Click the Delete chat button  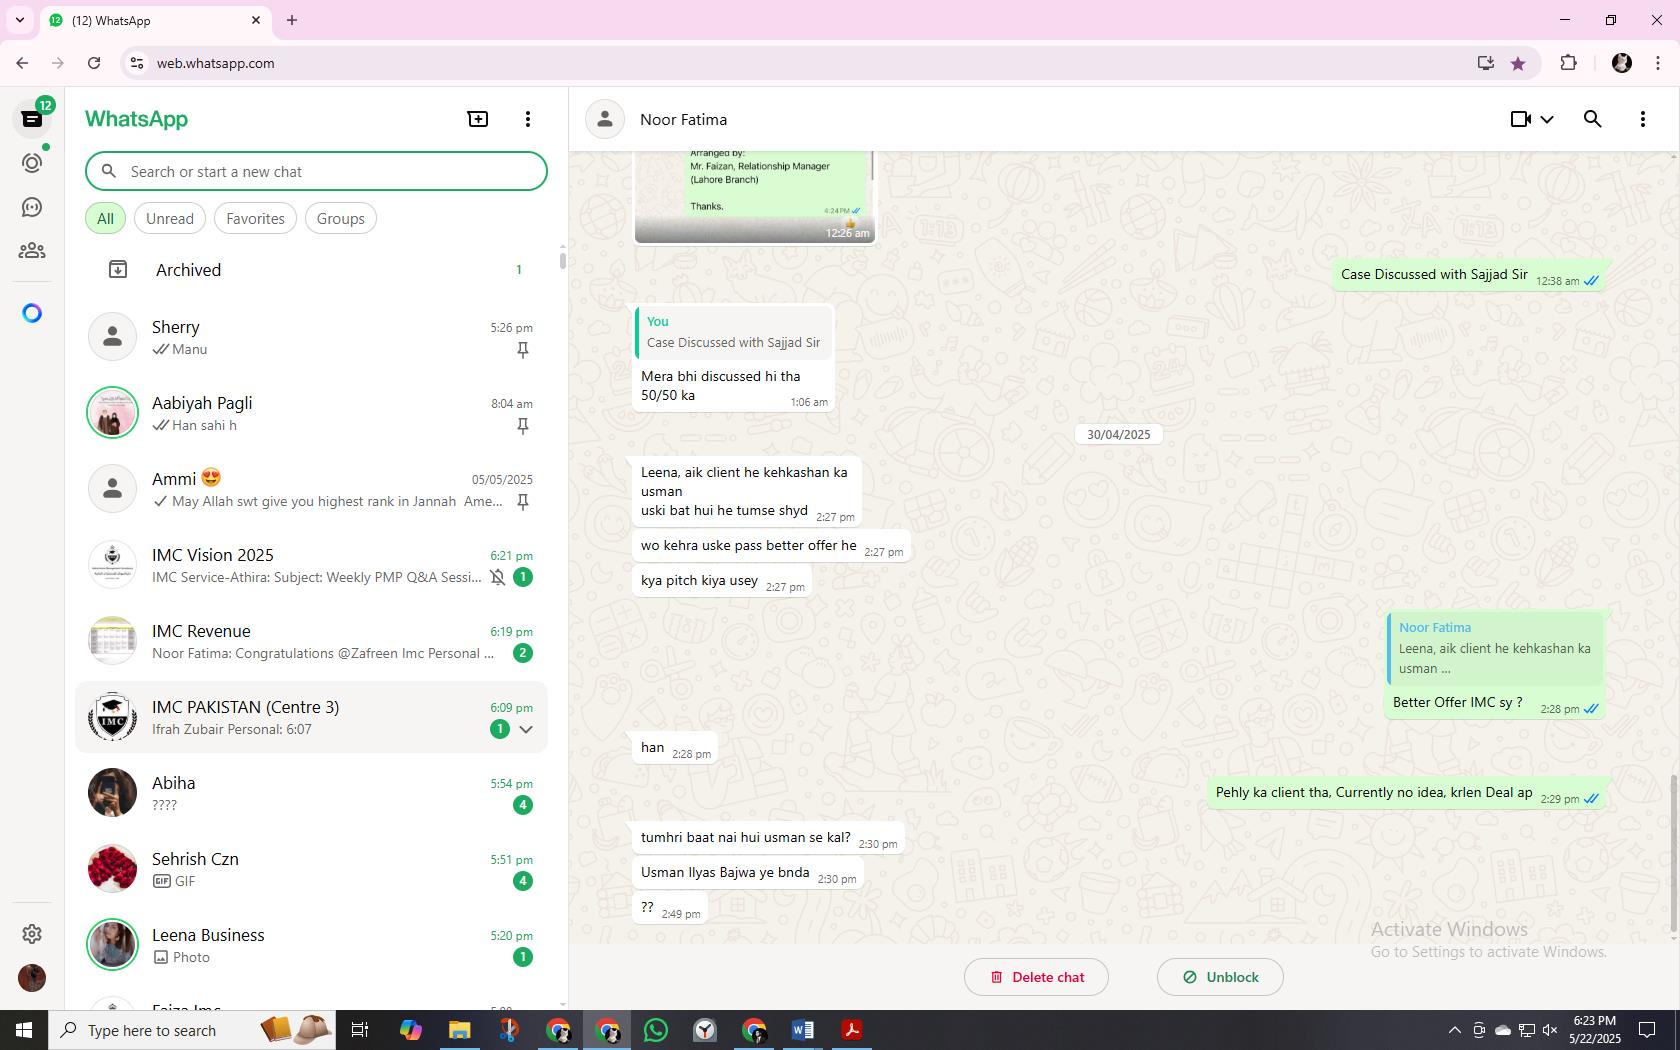pos(1036,977)
